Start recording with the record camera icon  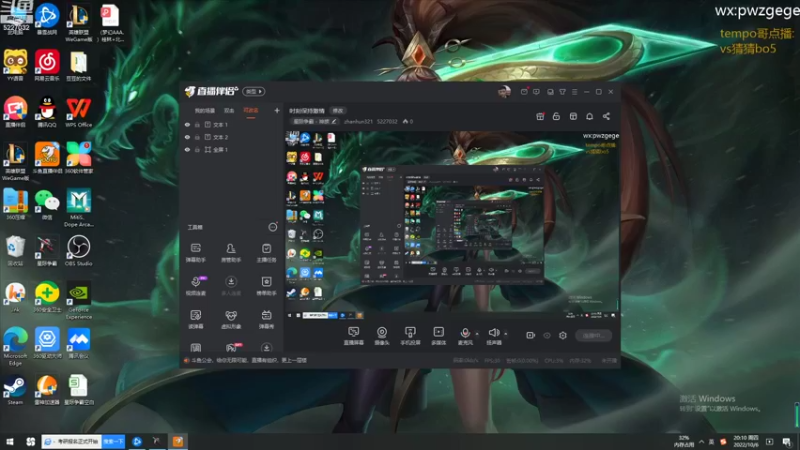click(531, 335)
